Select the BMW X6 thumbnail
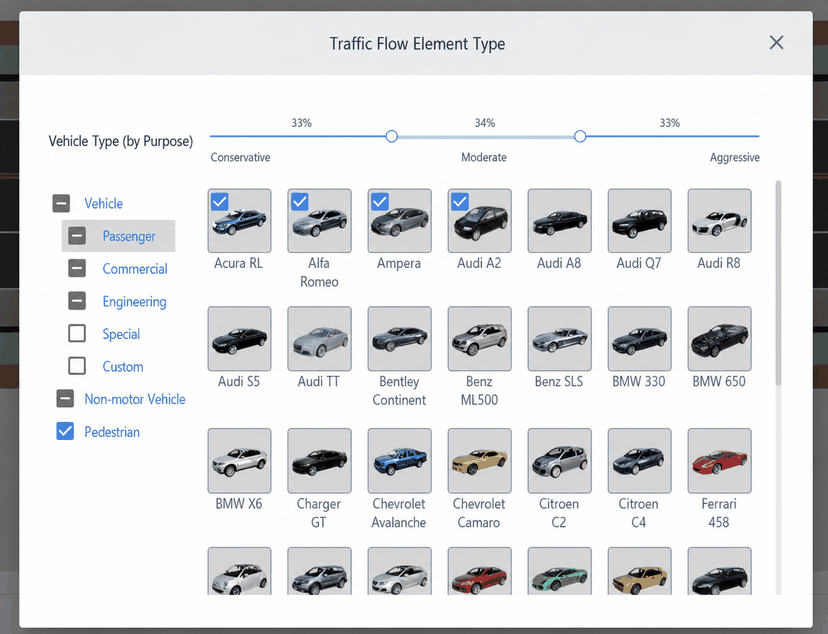Image resolution: width=828 pixels, height=634 pixels. (x=239, y=460)
